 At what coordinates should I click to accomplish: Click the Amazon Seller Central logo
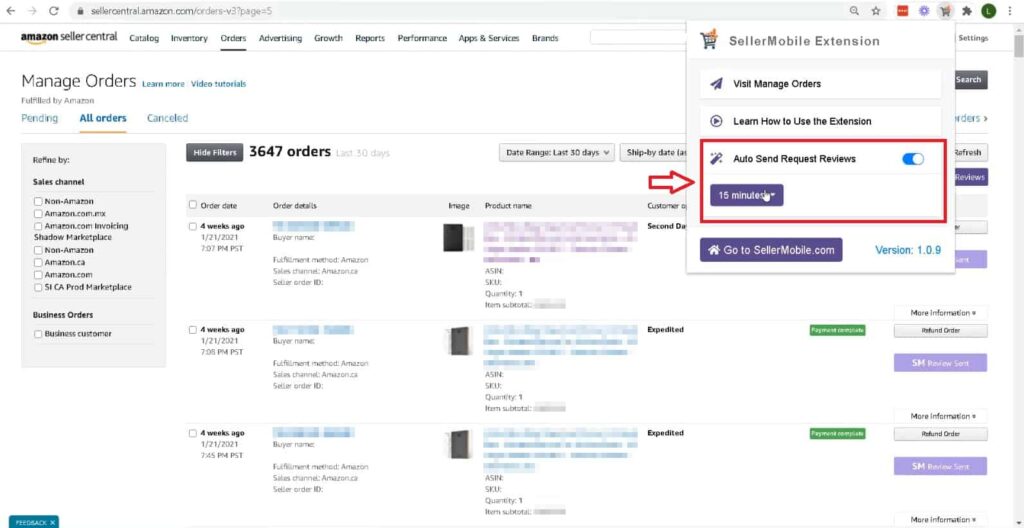[x=69, y=37]
